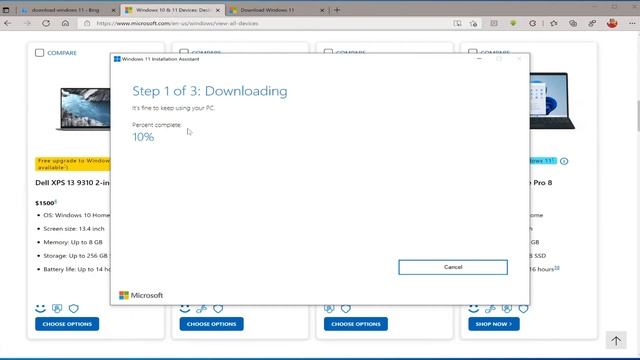Image resolution: width=640 pixels, height=360 pixels.
Task: Open the Favorites star menu
Action: [554, 23]
